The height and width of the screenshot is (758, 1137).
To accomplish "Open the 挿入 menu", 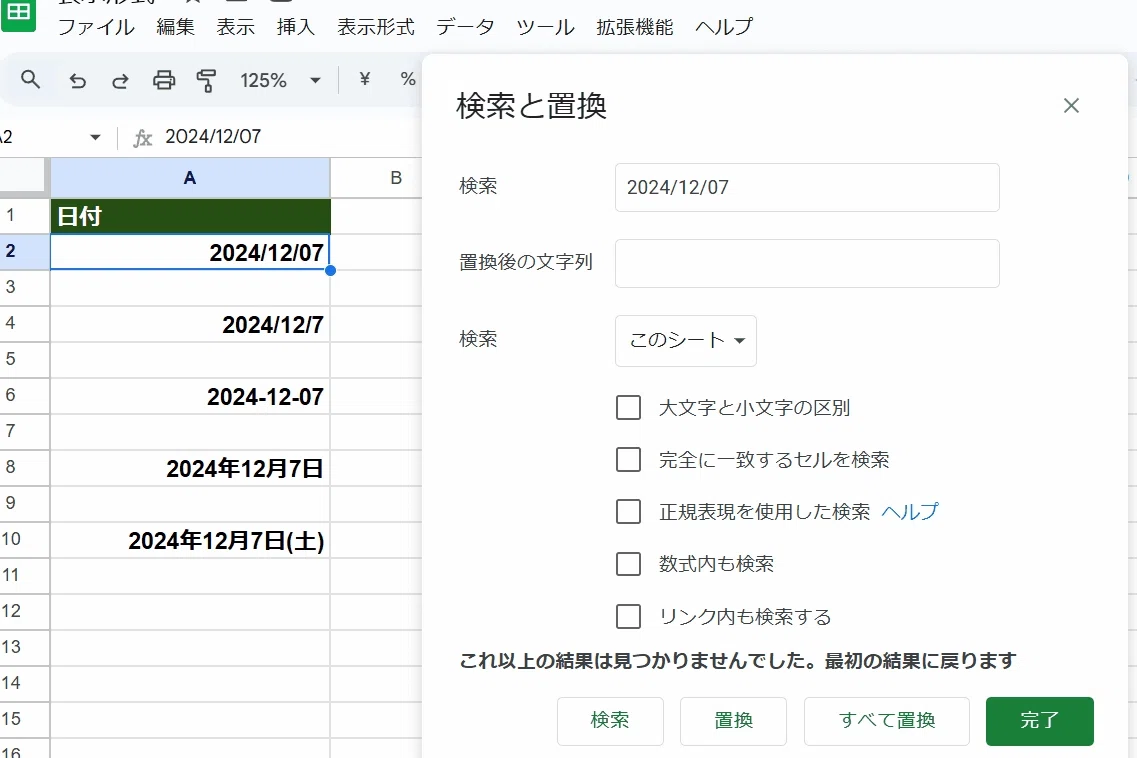I will coord(296,27).
